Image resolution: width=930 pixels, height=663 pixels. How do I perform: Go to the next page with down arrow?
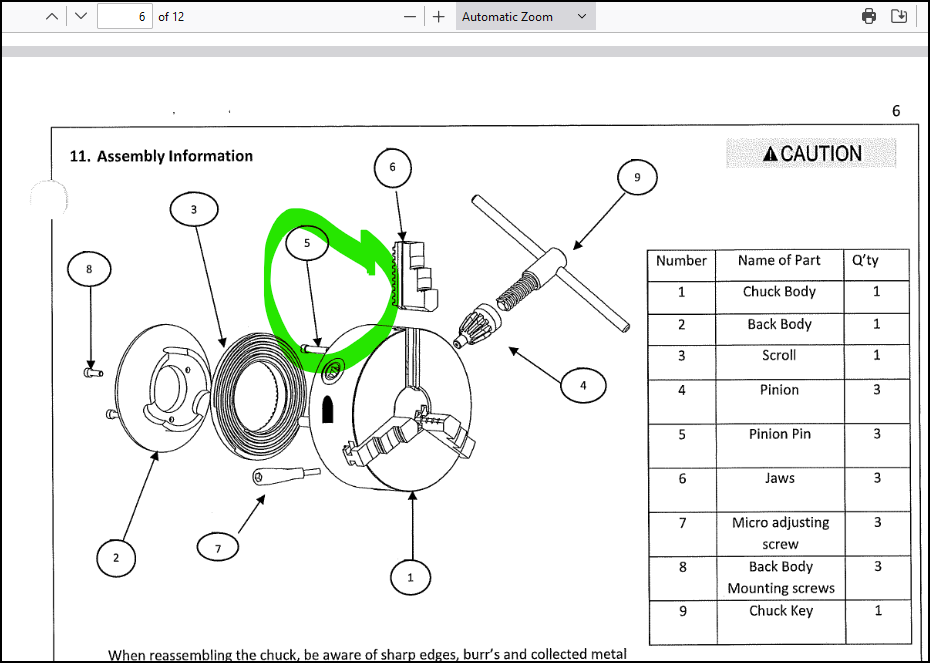pyautogui.click(x=80, y=16)
